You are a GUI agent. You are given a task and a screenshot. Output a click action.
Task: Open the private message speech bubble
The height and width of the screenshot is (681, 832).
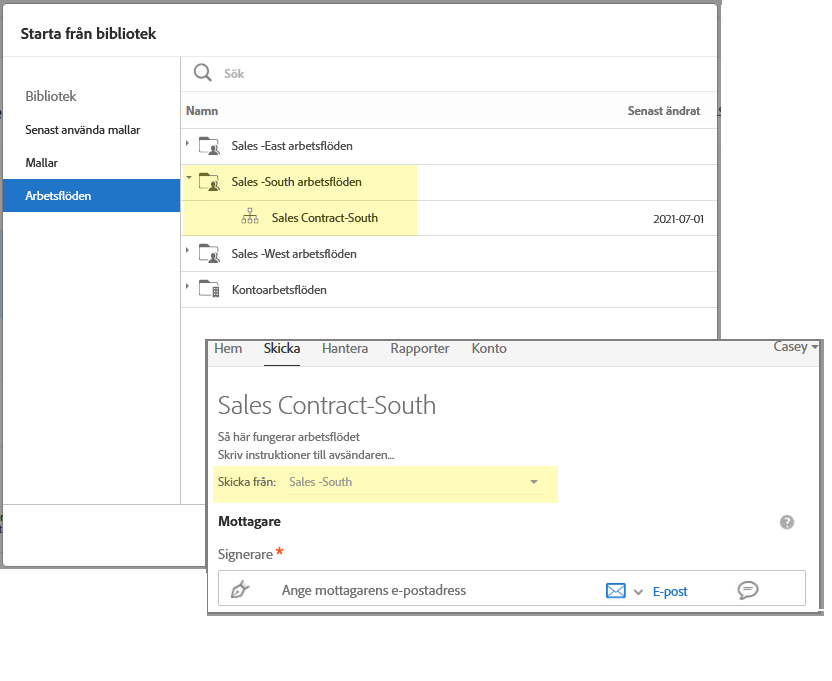(x=747, y=590)
